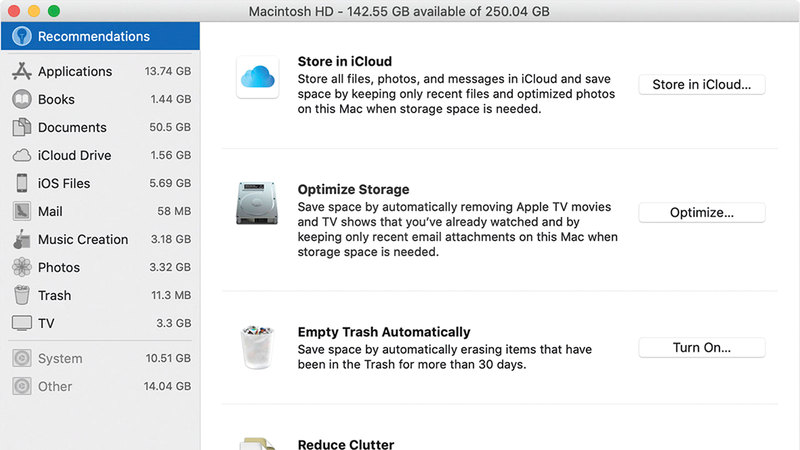Select the Recommendations lightbulb icon
Screen dimensions: 800x450
pos(20,37)
